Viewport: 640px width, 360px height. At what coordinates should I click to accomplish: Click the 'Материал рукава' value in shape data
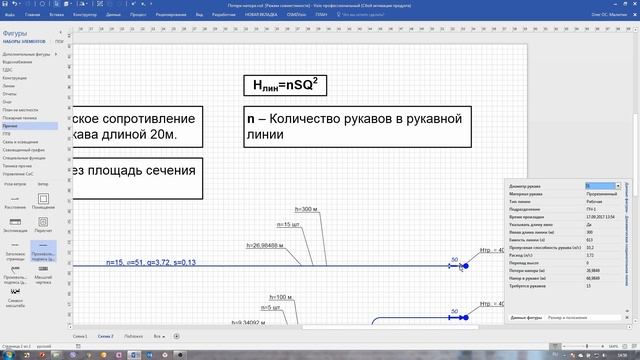602,194
